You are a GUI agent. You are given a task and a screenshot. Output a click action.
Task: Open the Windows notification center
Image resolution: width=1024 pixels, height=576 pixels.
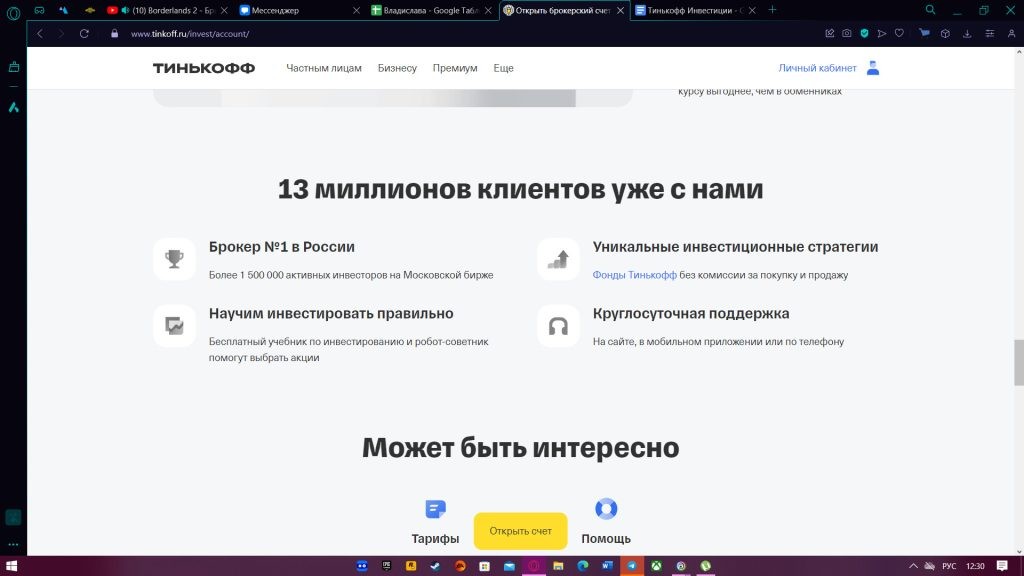(x=1002, y=566)
